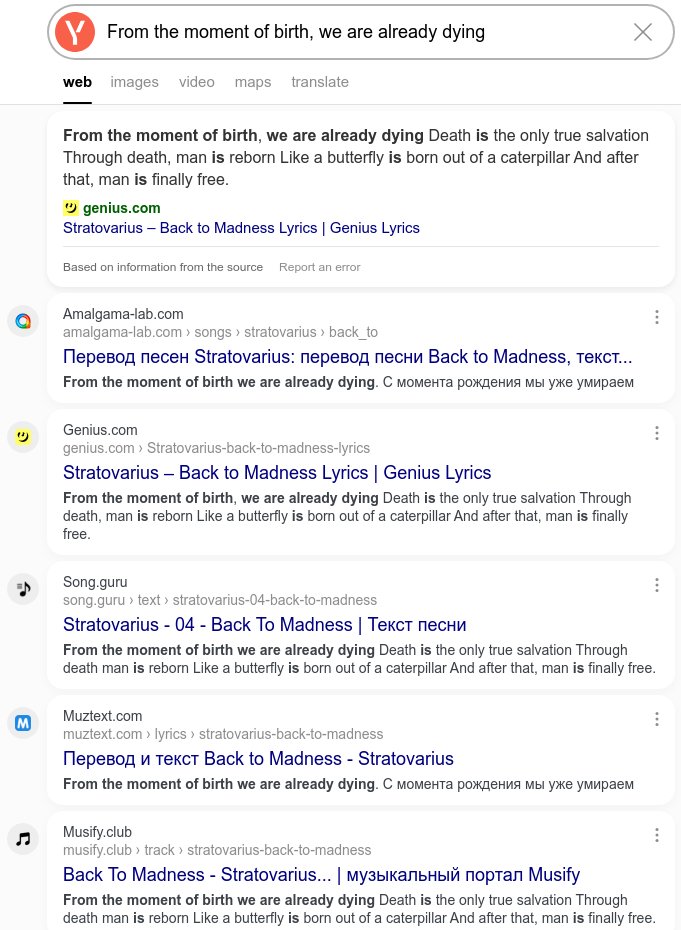Open options menu for Muztext.com result
Viewport: 681px width, 930px height.
pos(657,719)
